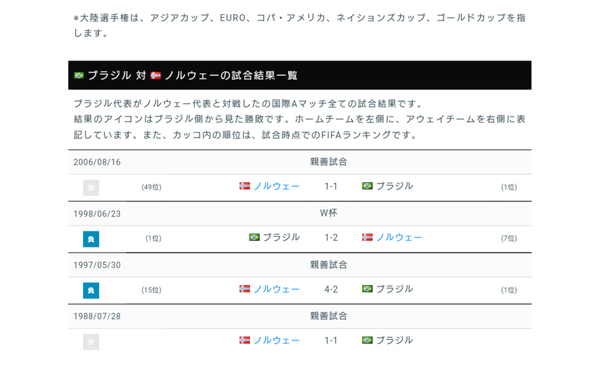The width and height of the screenshot is (615, 369).
Task: Click the blue loss icon for 1997 match
Action: 91,291
